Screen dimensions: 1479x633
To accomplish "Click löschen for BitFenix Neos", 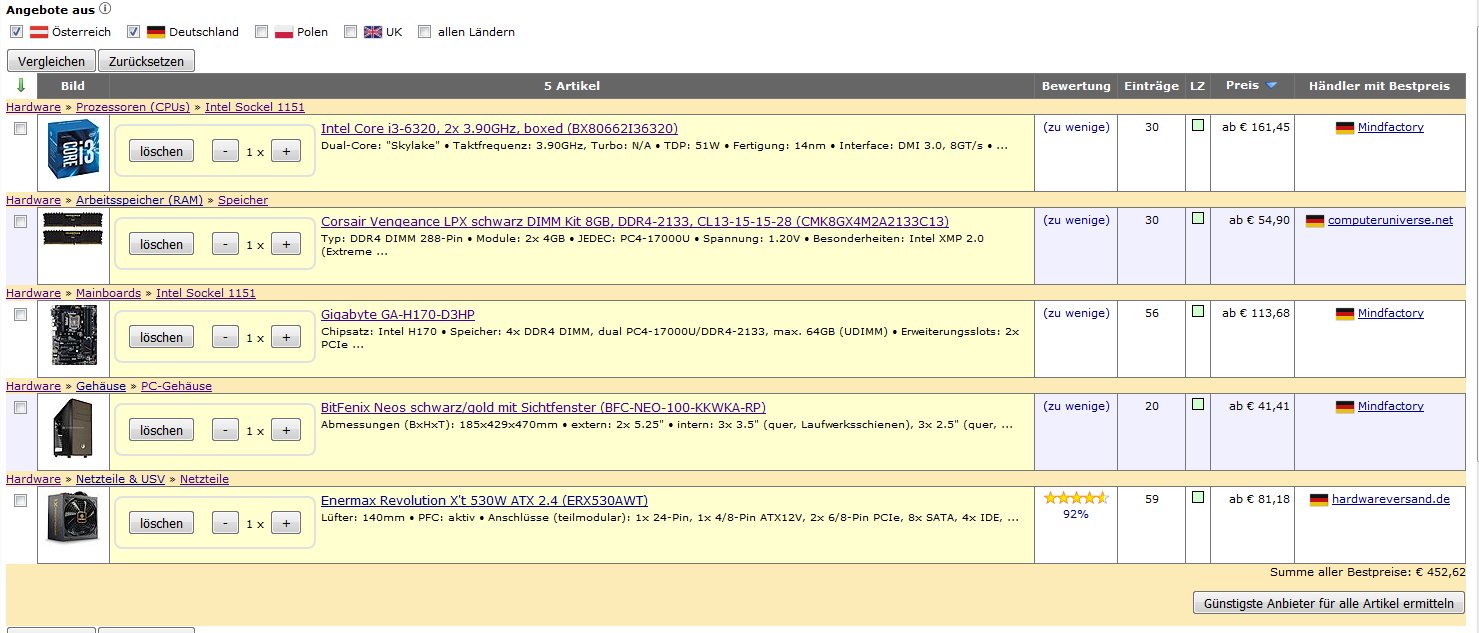I will 162,431.
